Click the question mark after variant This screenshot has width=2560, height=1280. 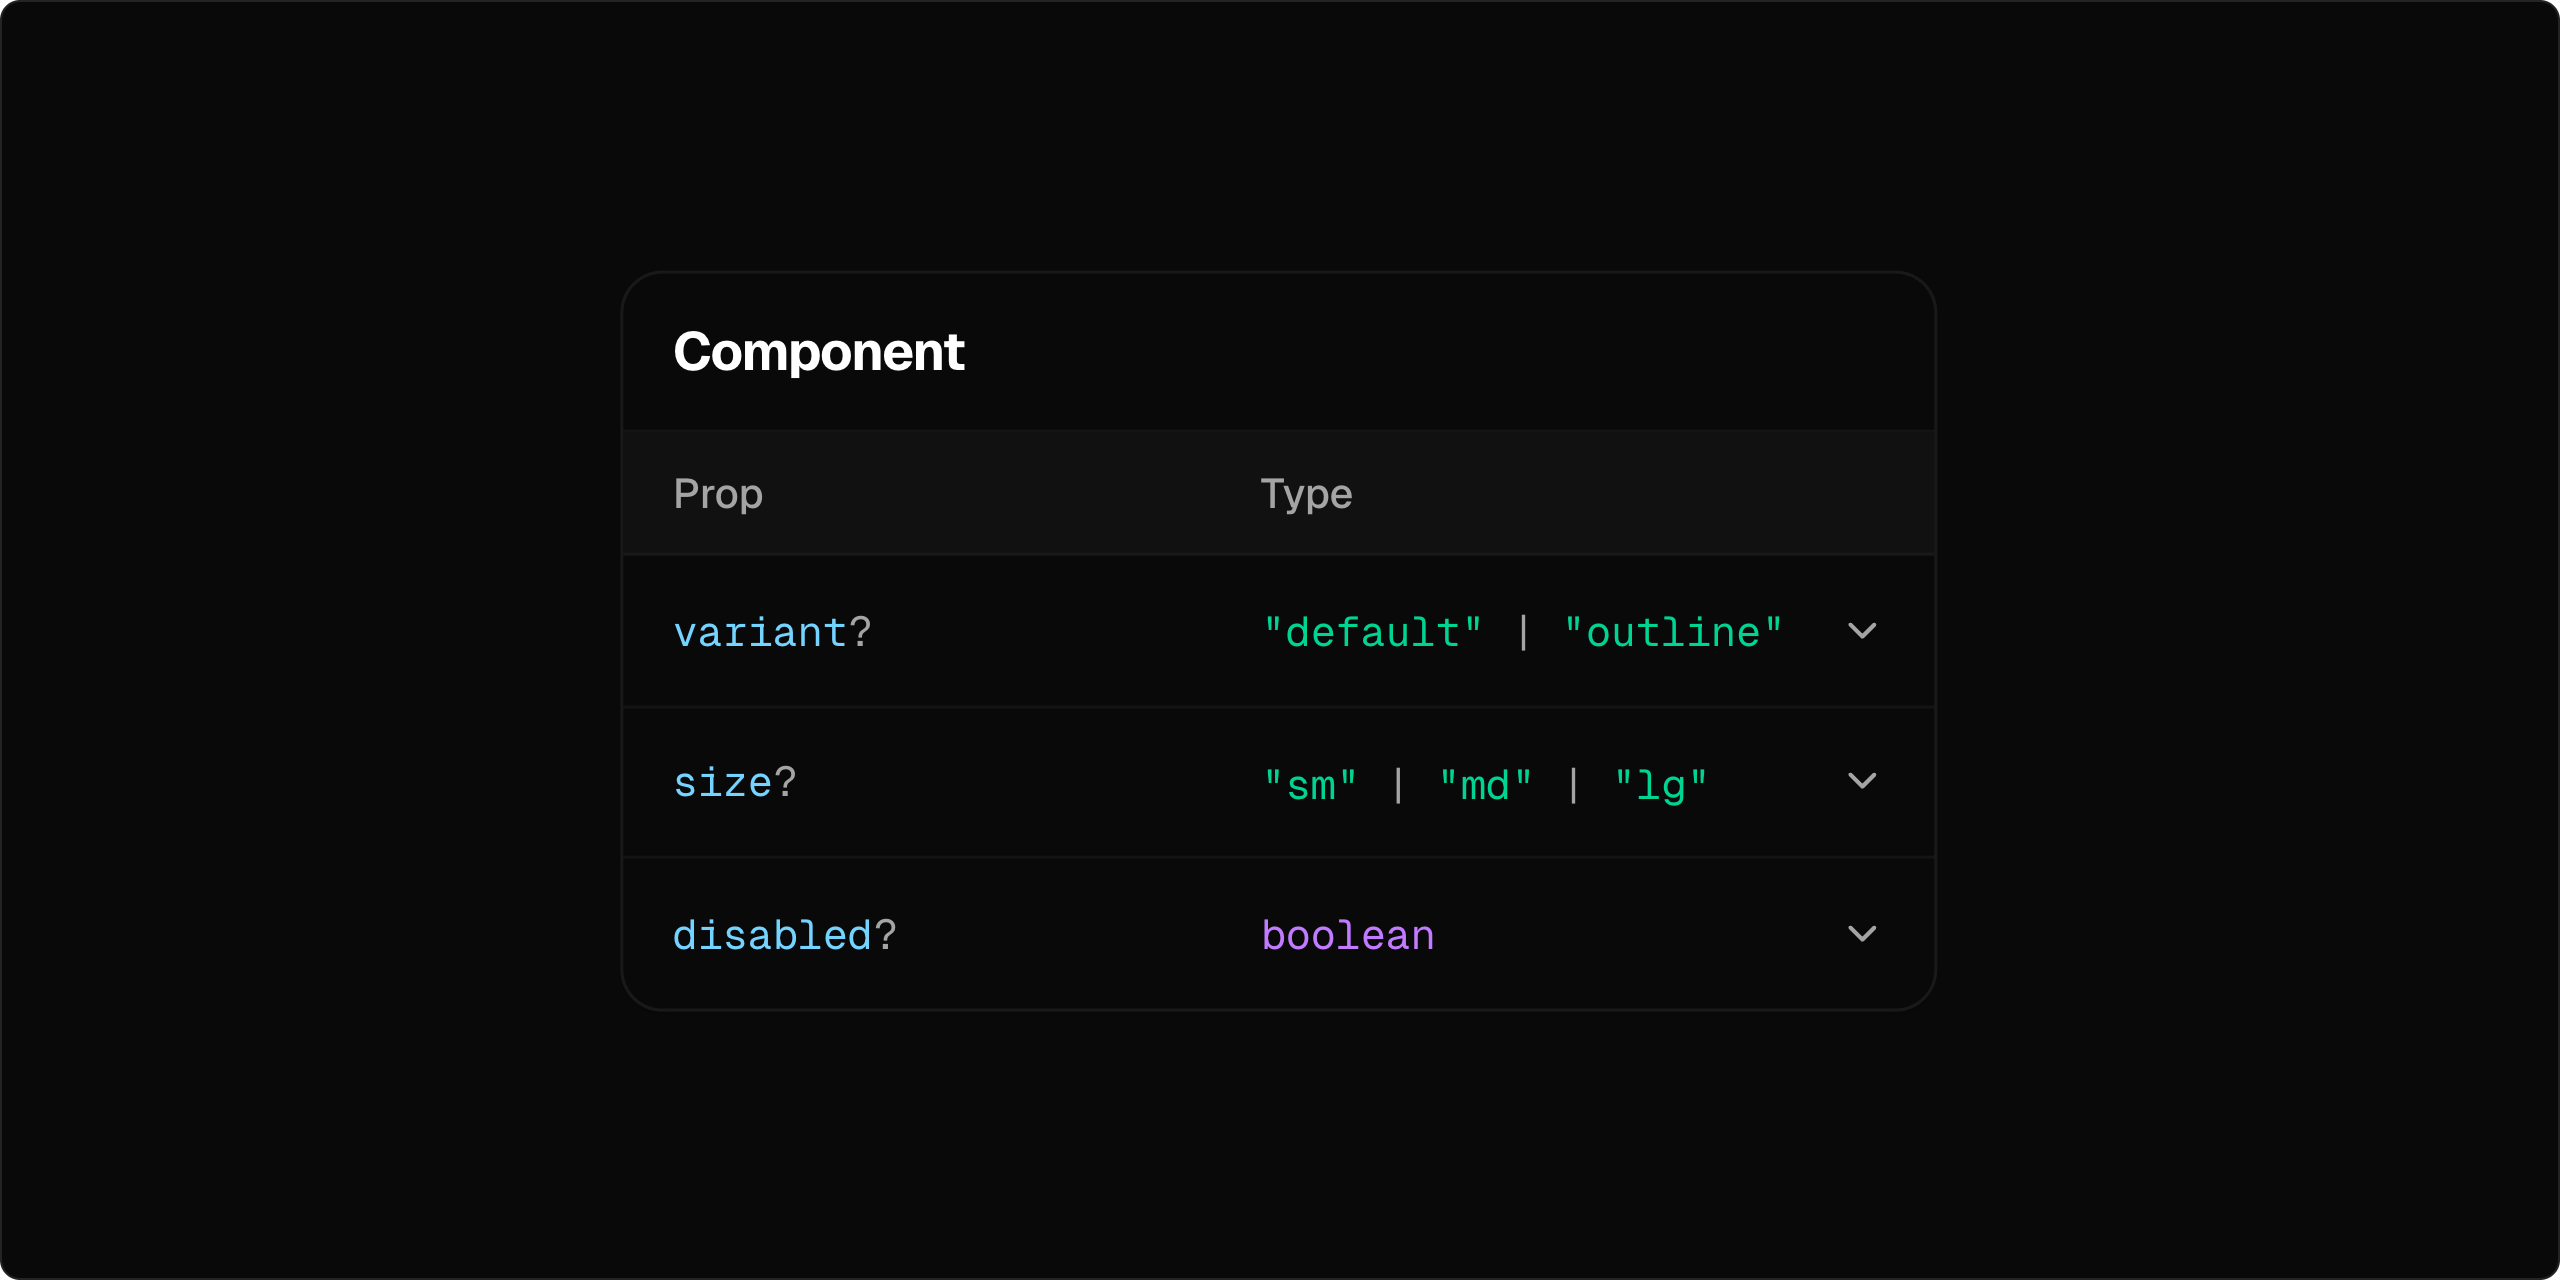click(x=860, y=633)
